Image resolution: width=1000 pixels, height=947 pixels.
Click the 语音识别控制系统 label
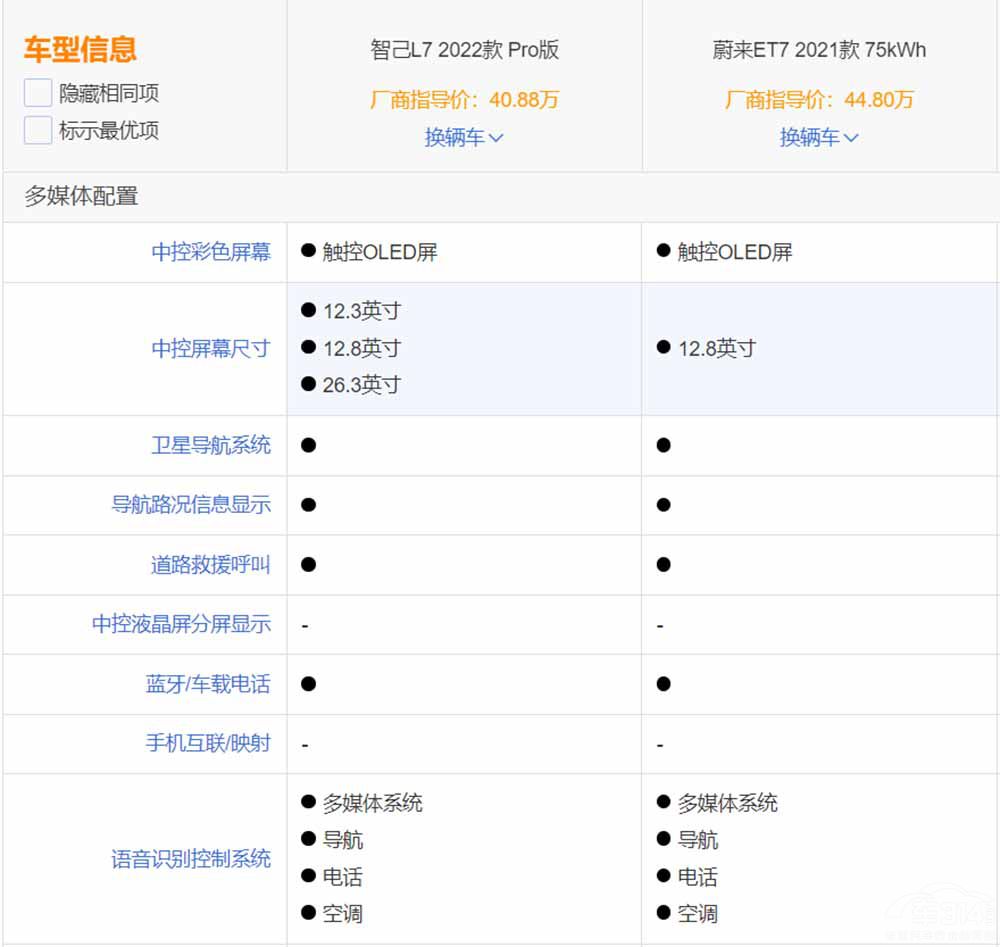tap(191, 859)
